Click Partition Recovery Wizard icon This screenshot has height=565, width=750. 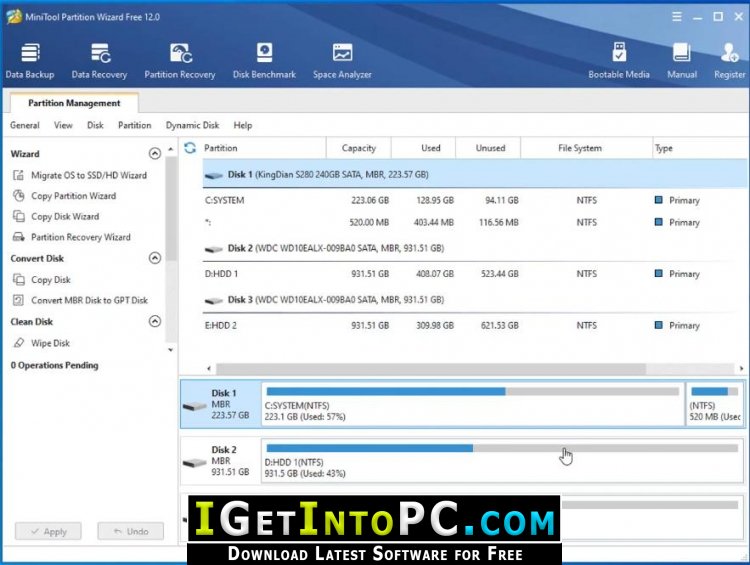tap(18, 237)
